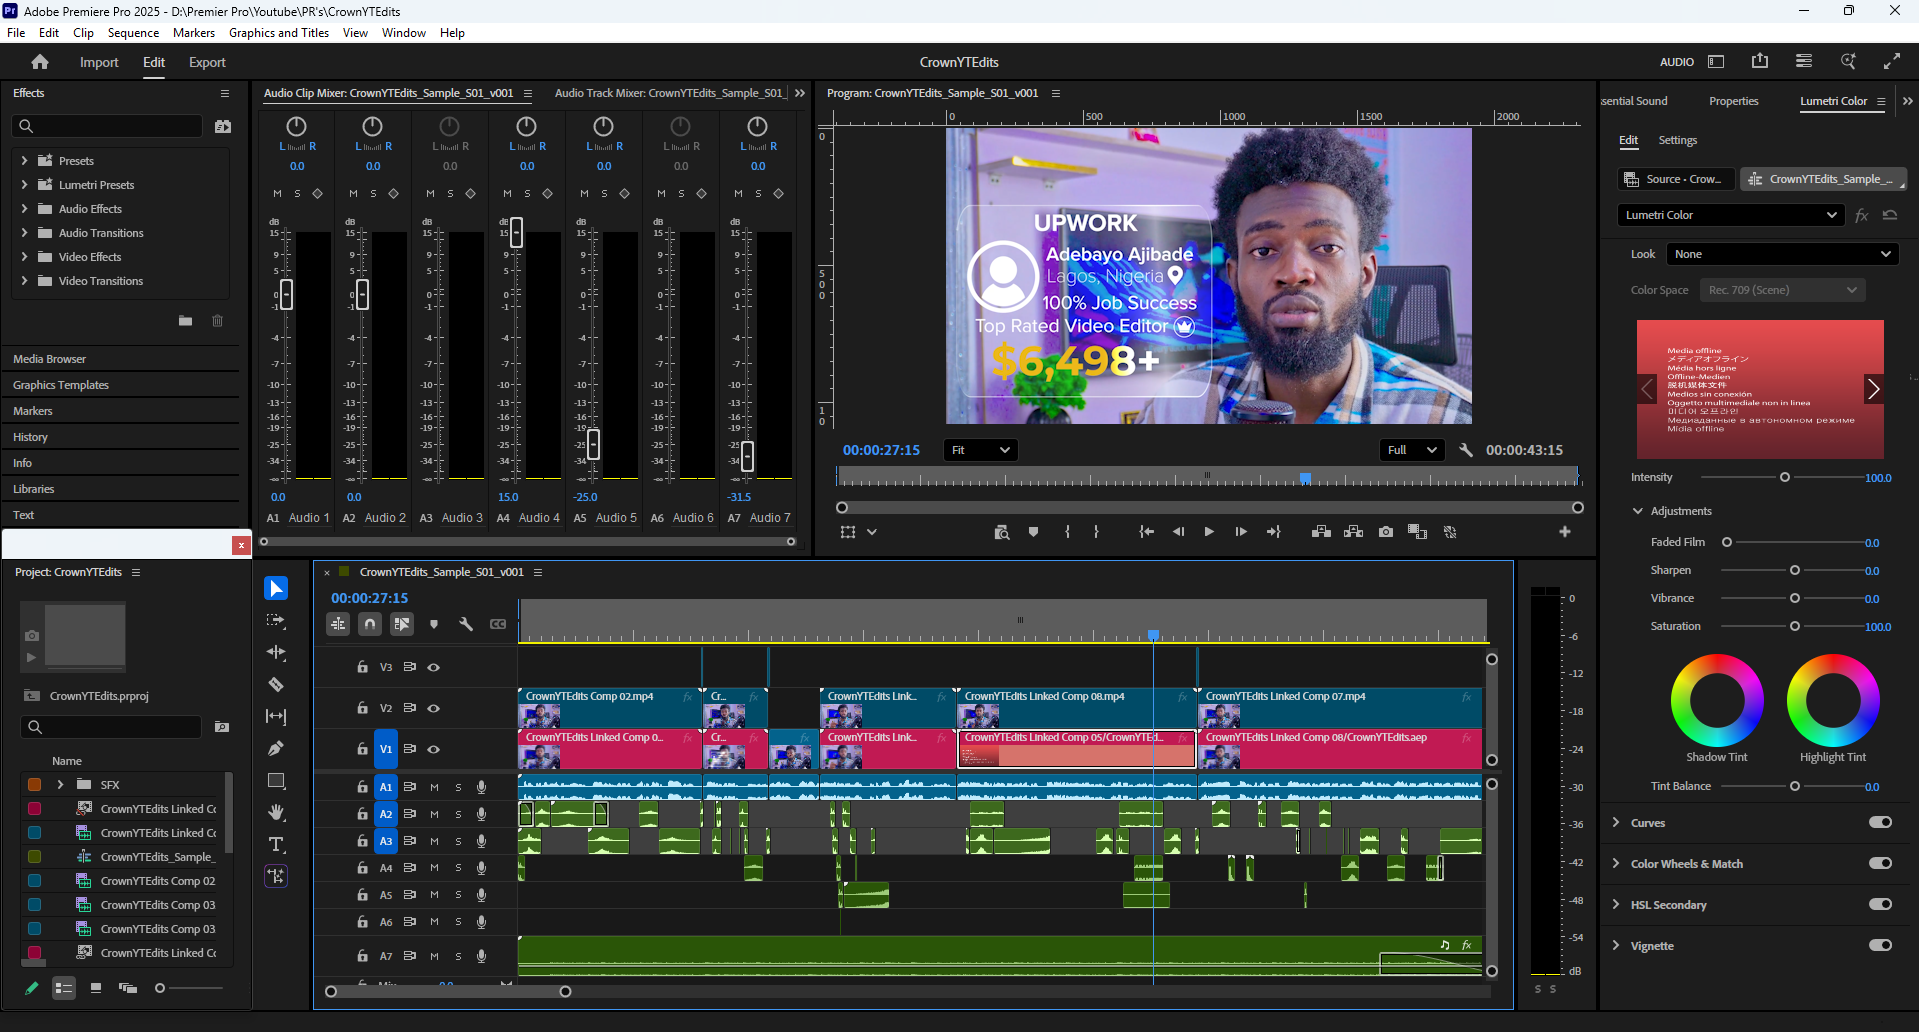Expand the Curves section

point(1616,822)
